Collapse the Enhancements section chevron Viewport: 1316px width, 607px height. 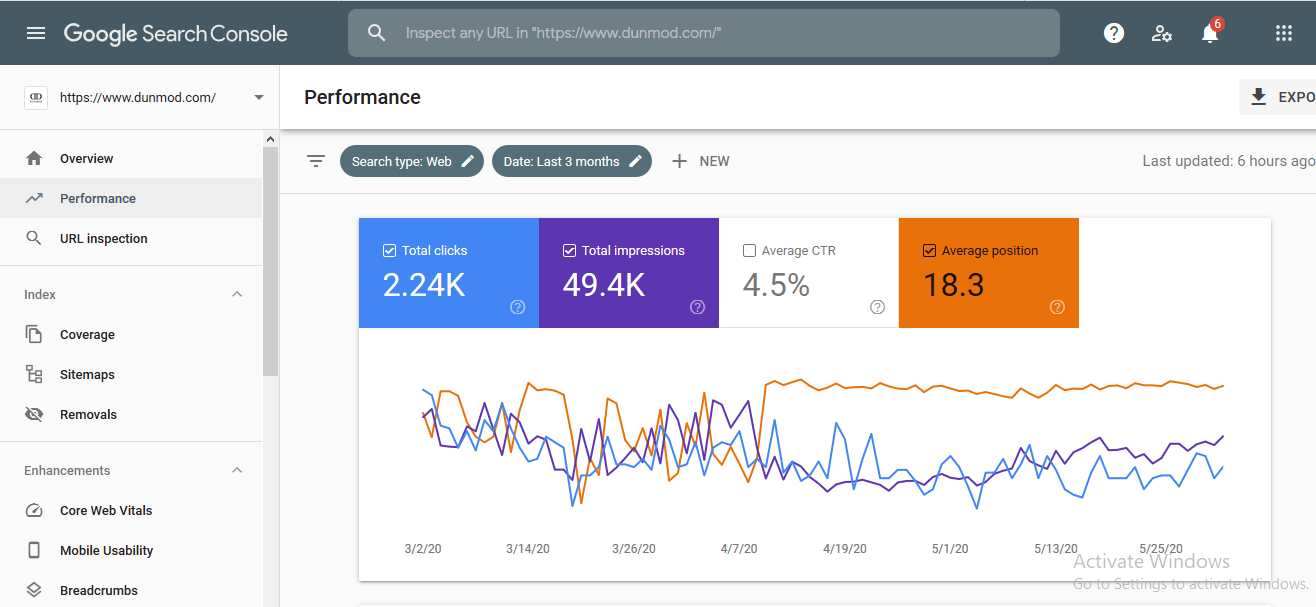(x=237, y=470)
